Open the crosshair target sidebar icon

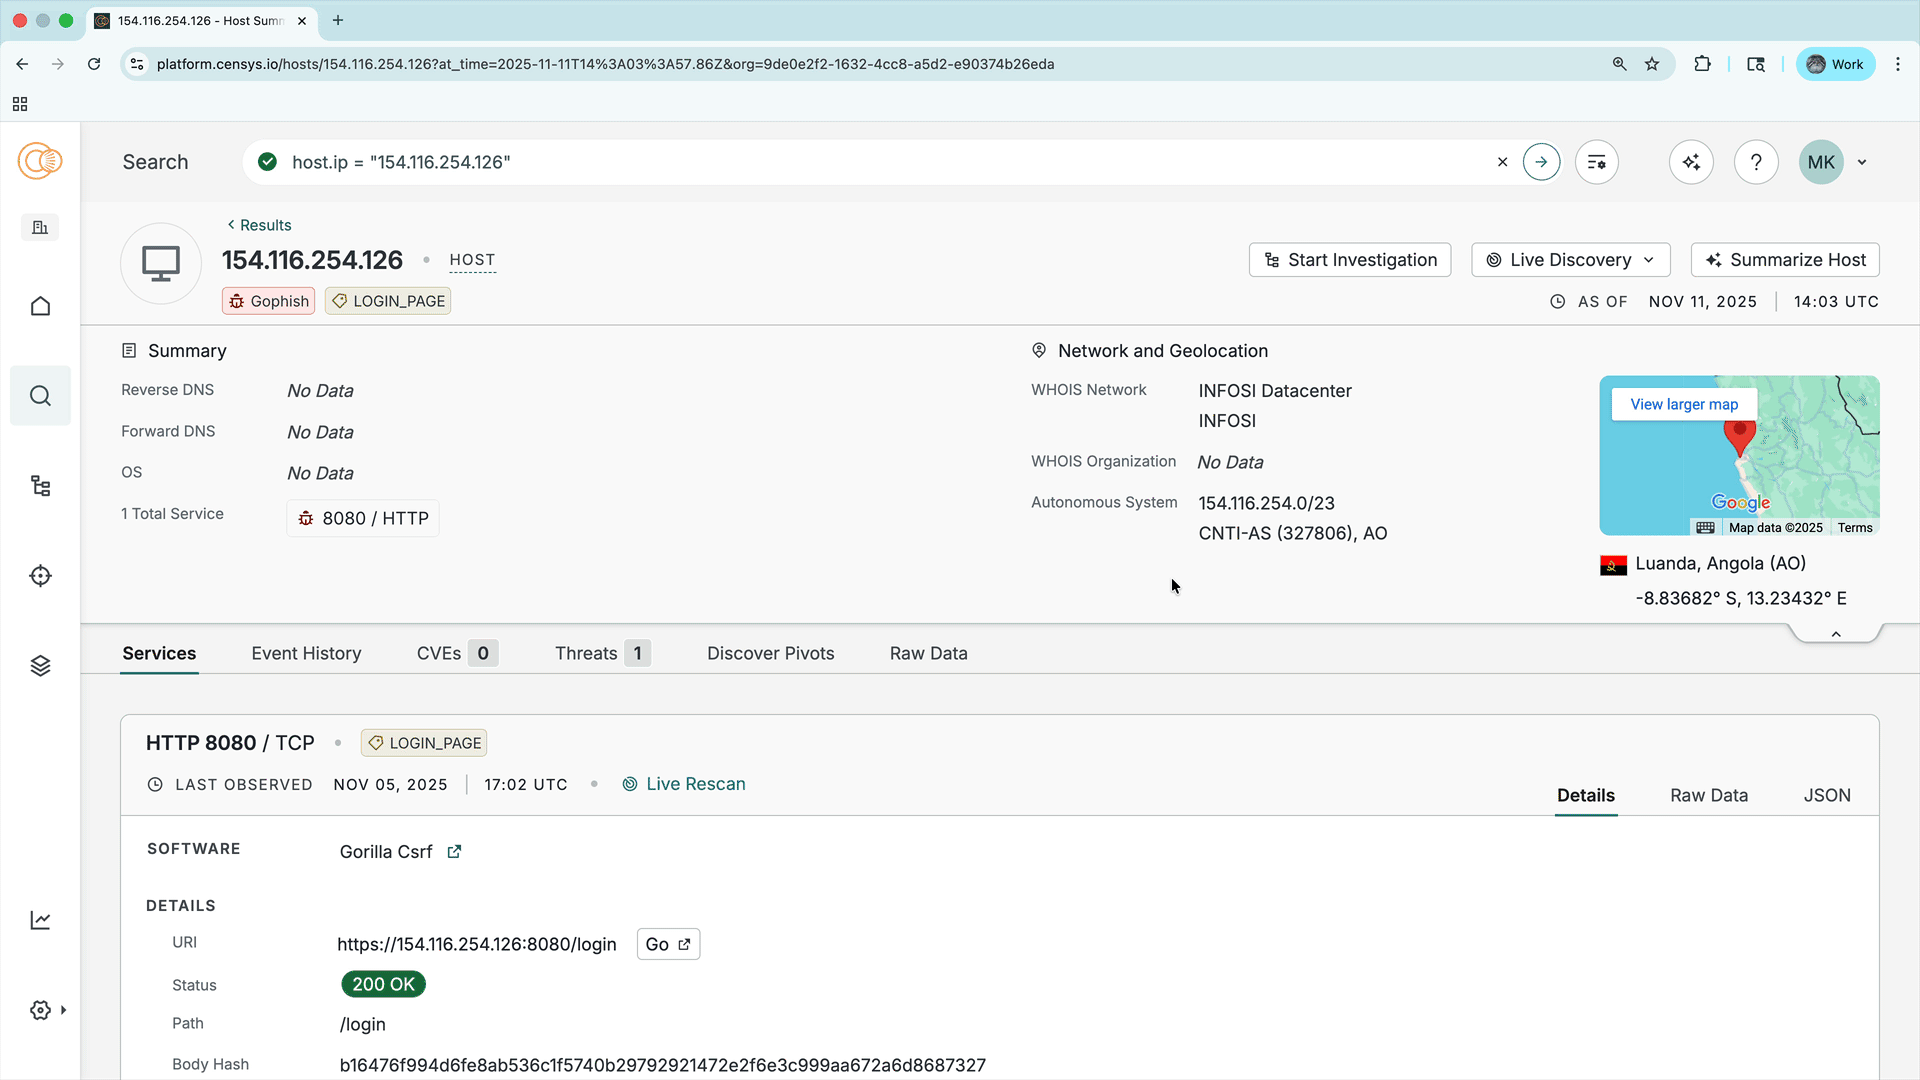(40, 576)
